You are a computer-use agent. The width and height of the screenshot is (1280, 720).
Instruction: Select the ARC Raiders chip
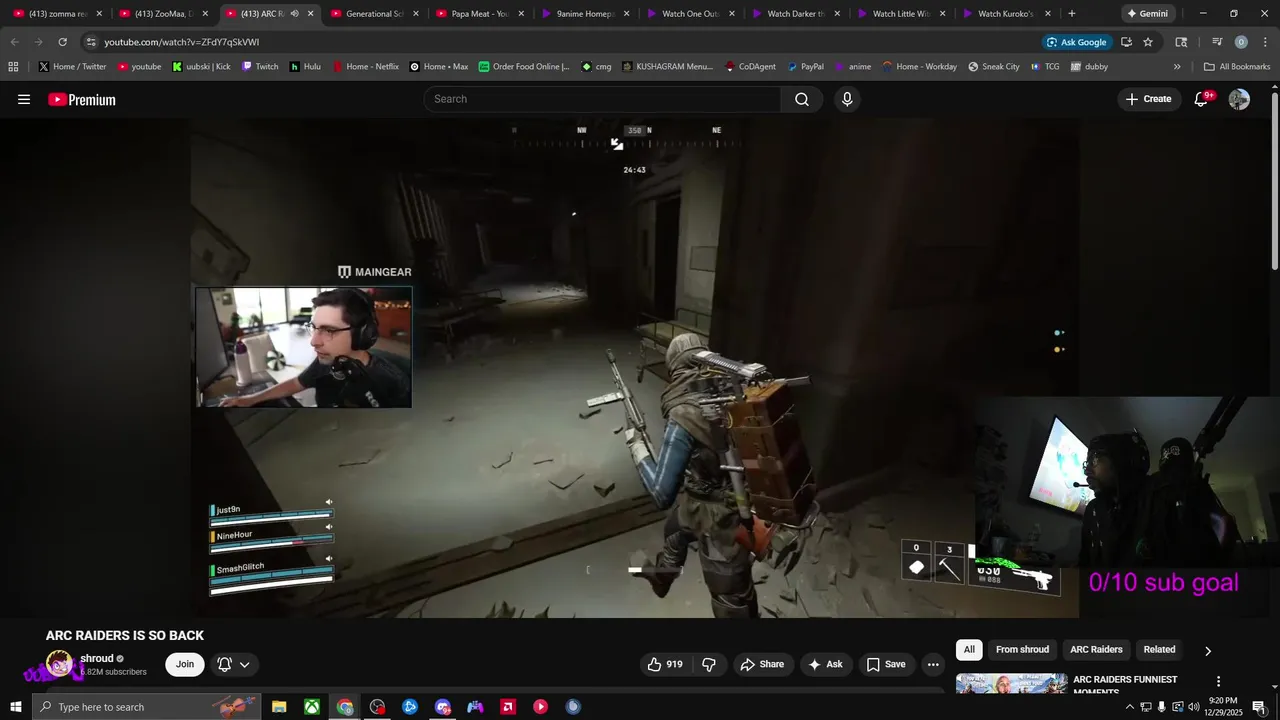(x=1096, y=650)
